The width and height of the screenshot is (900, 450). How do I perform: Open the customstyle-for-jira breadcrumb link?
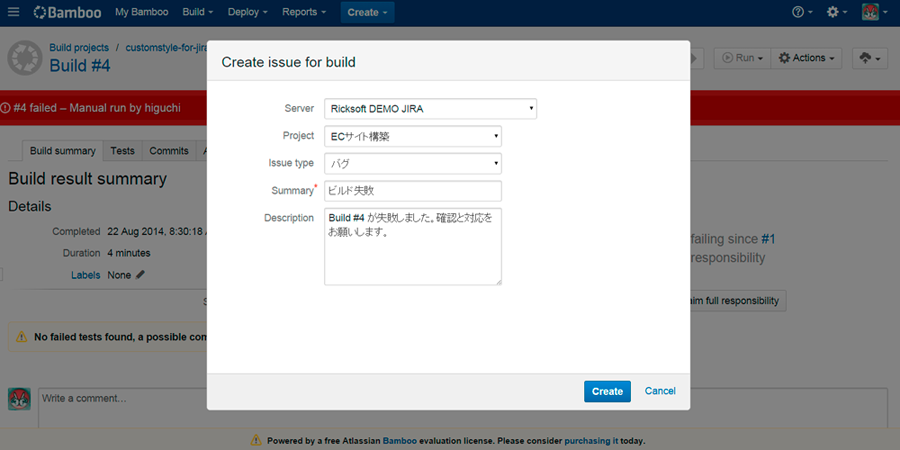coord(166,48)
